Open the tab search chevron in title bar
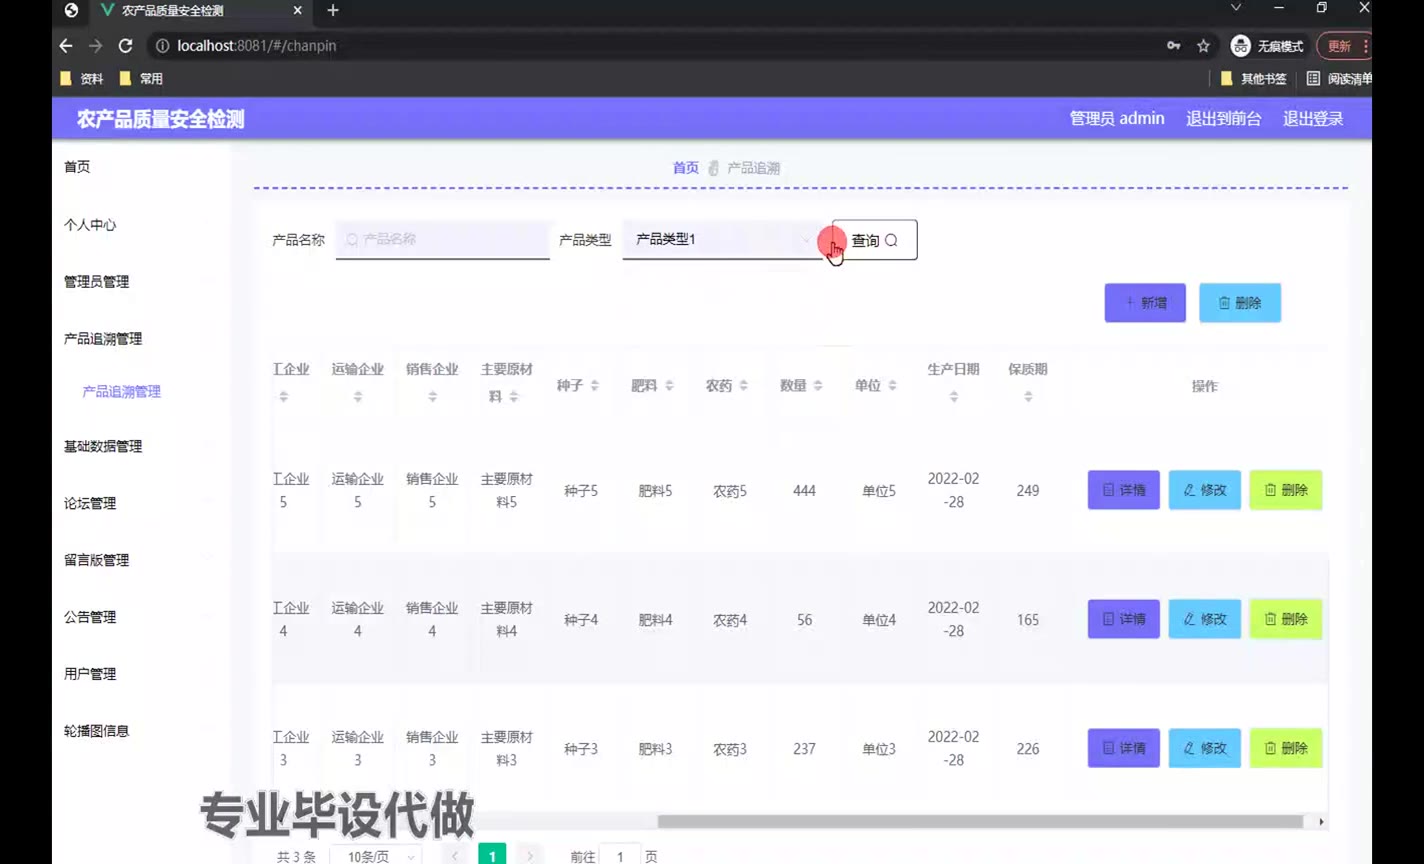The image size is (1424, 864). 1236,8
